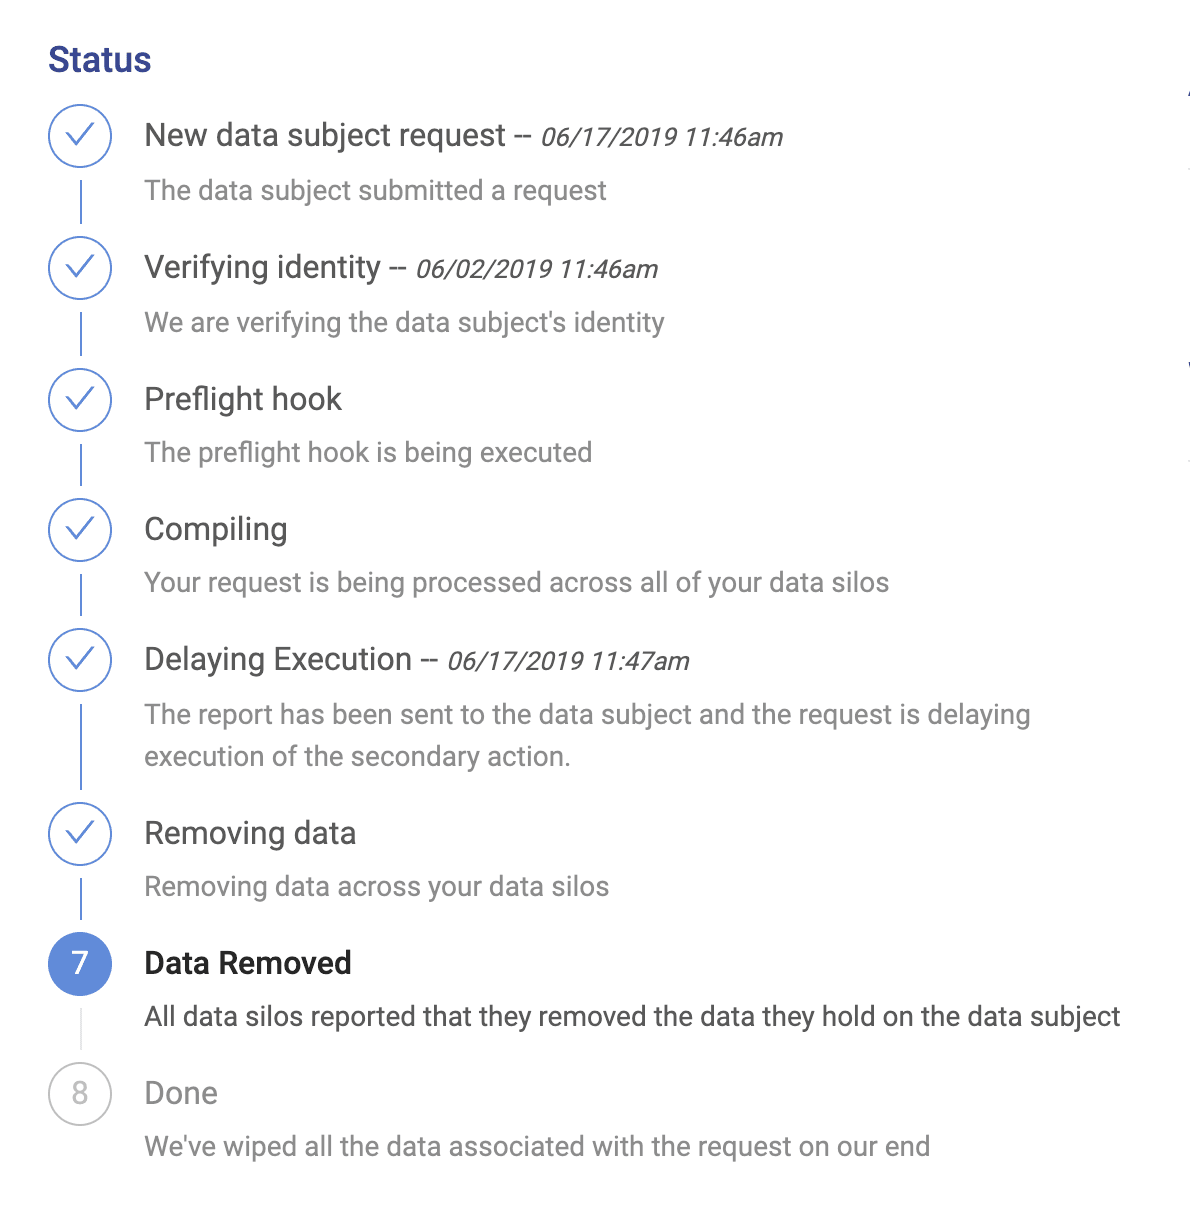The height and width of the screenshot is (1222, 1190).
Task: Click the 06/17/2019 11:47am timestamp
Action: coord(568,661)
